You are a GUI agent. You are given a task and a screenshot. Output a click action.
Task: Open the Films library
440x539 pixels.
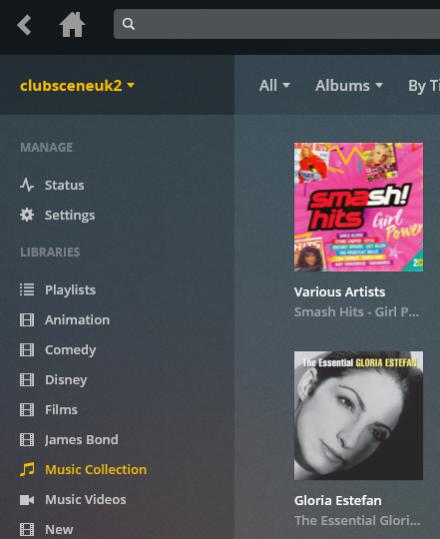pyautogui.click(x=61, y=409)
